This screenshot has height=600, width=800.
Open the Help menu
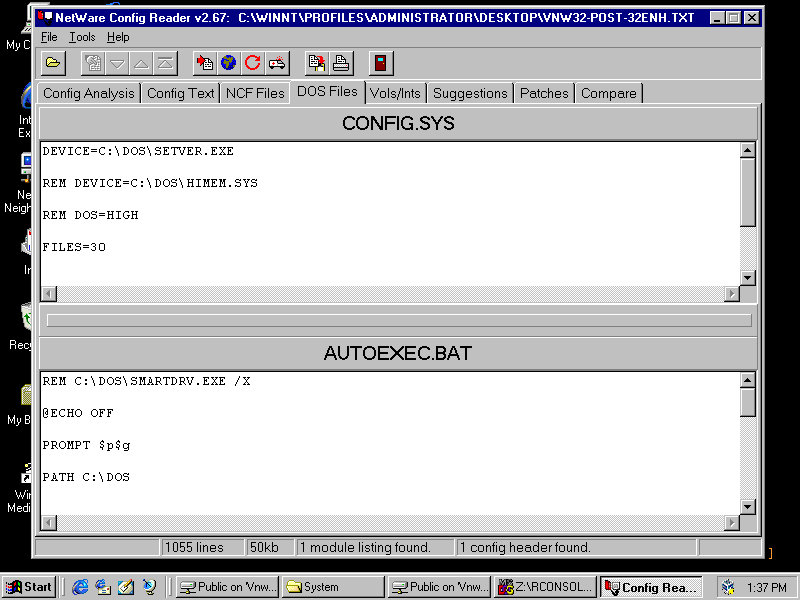tap(118, 37)
